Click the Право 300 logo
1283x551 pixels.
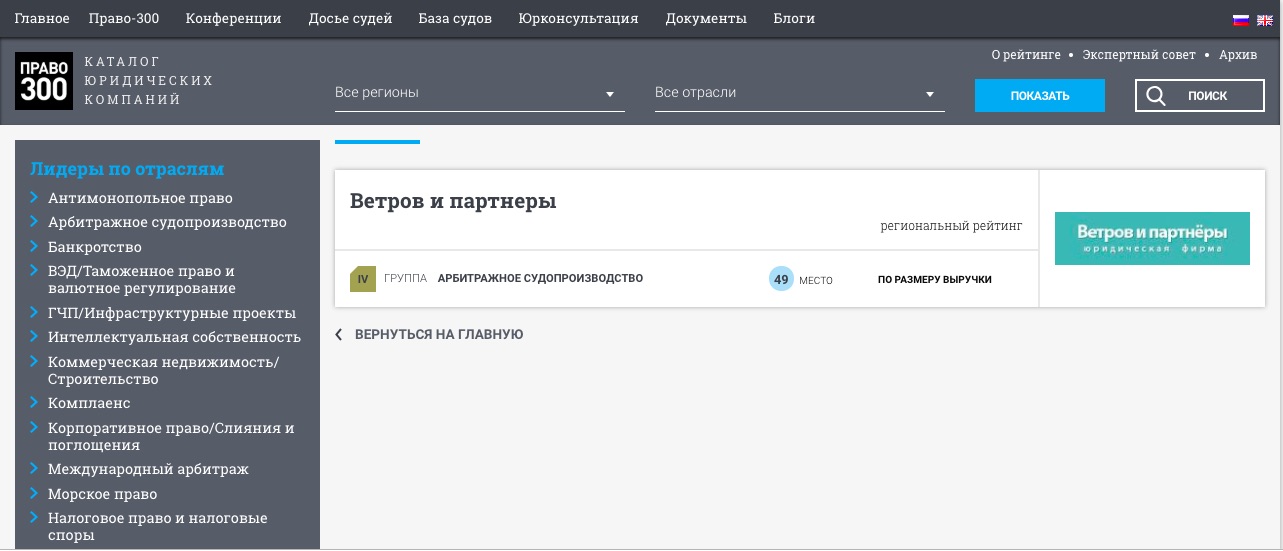click(44, 81)
